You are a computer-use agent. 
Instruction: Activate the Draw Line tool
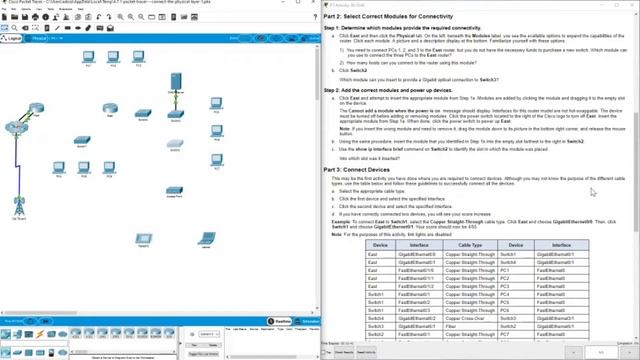pos(57,28)
